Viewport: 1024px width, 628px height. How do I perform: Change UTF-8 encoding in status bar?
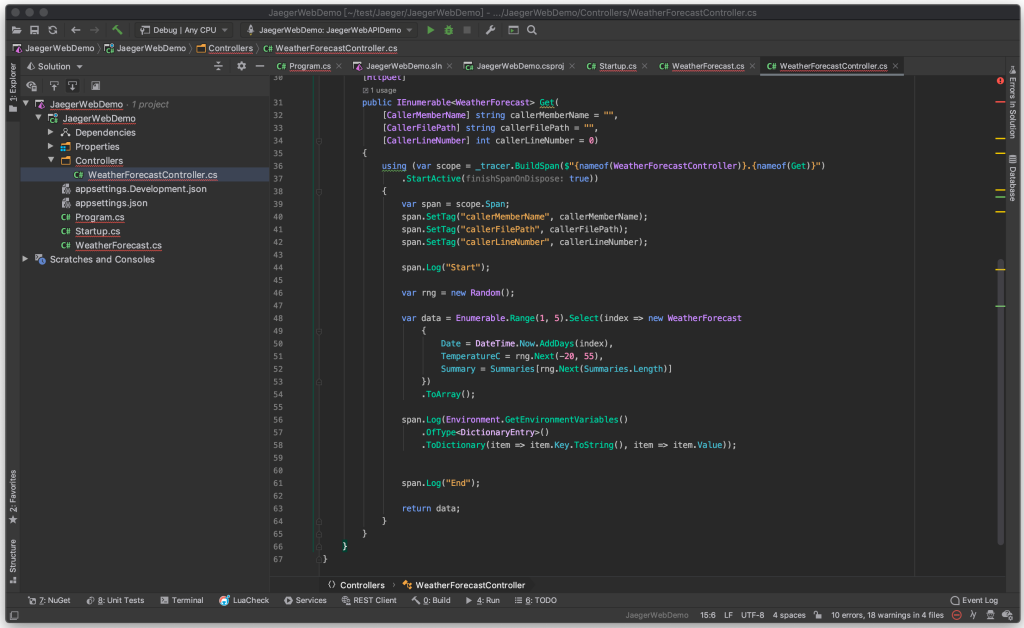(752, 615)
